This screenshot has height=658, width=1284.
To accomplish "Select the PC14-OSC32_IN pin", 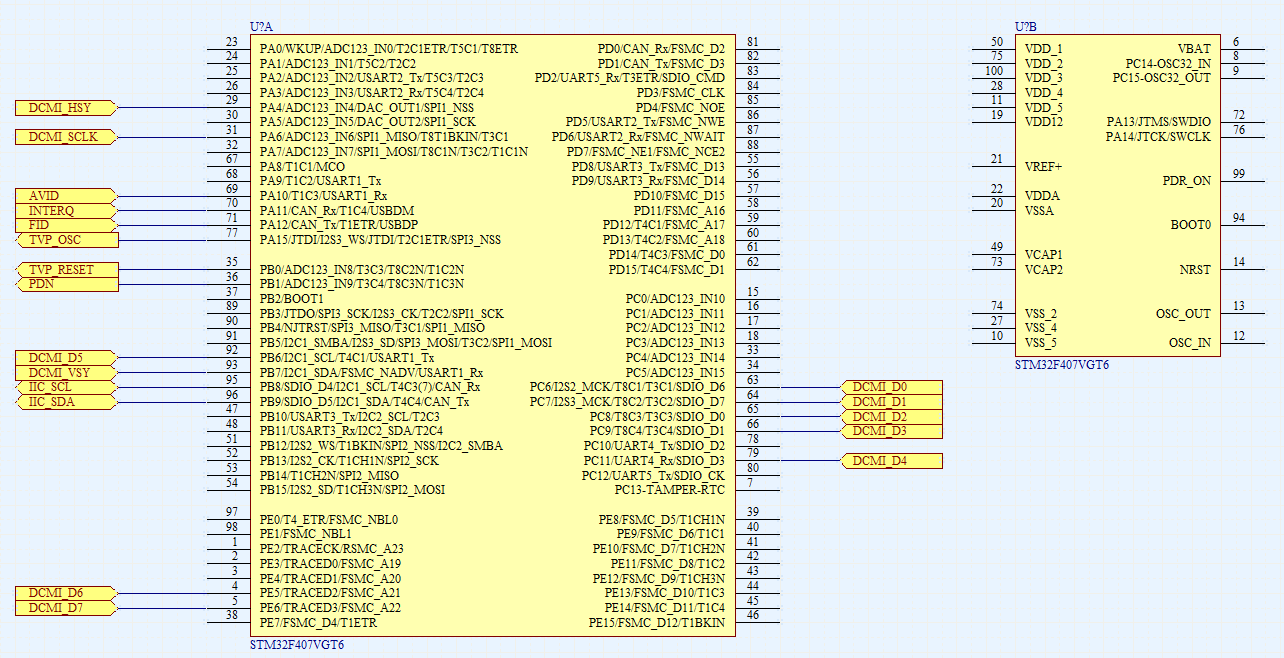I will pos(1168,63).
